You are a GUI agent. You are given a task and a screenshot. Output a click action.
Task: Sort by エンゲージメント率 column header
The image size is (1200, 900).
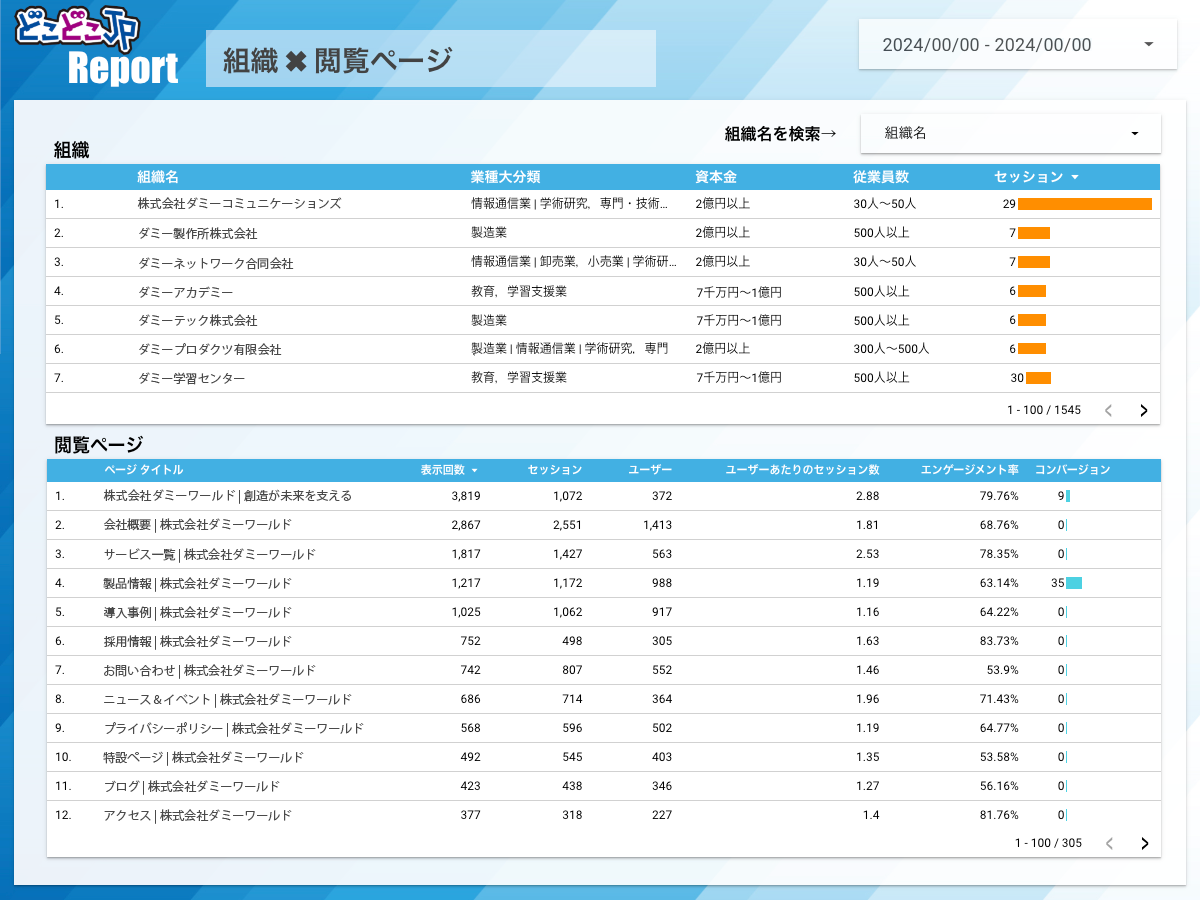[x=969, y=470]
